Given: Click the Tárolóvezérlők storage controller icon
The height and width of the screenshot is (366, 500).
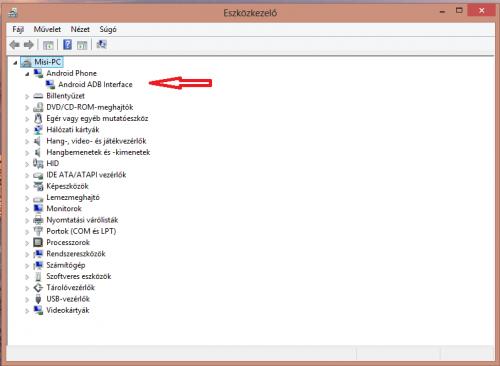Looking at the screenshot, I should pyautogui.click(x=38, y=288).
